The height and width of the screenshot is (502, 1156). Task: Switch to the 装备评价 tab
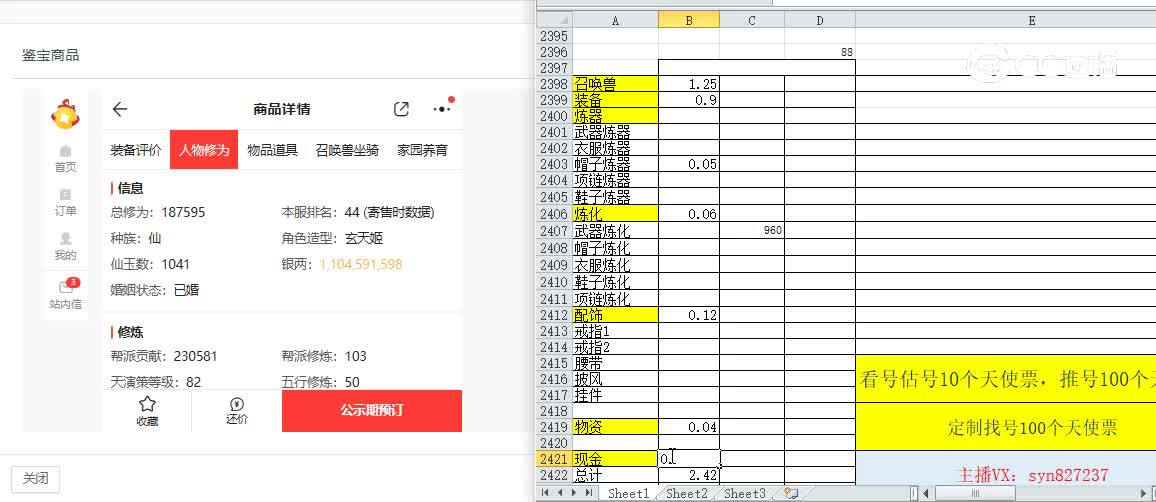136,150
